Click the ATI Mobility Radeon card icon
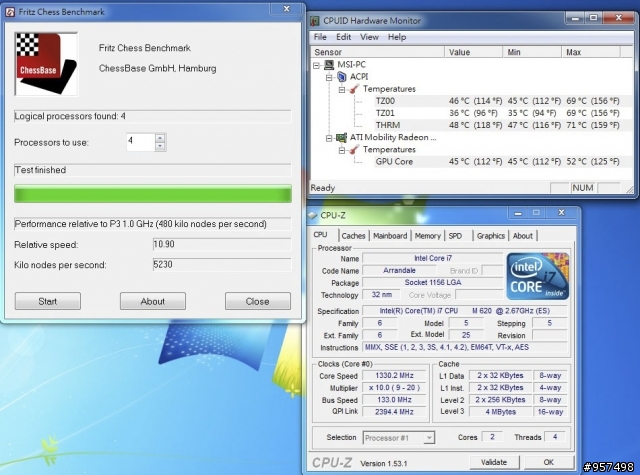Viewport: 640px width, 475px height. point(342,138)
